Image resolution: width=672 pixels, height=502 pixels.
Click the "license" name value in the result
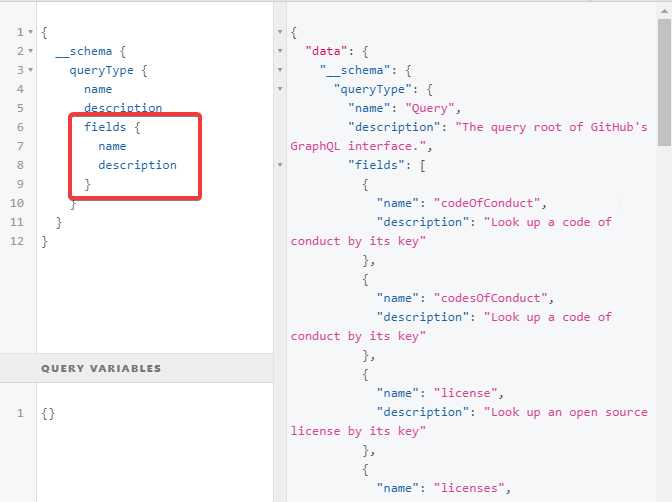click(x=465, y=393)
